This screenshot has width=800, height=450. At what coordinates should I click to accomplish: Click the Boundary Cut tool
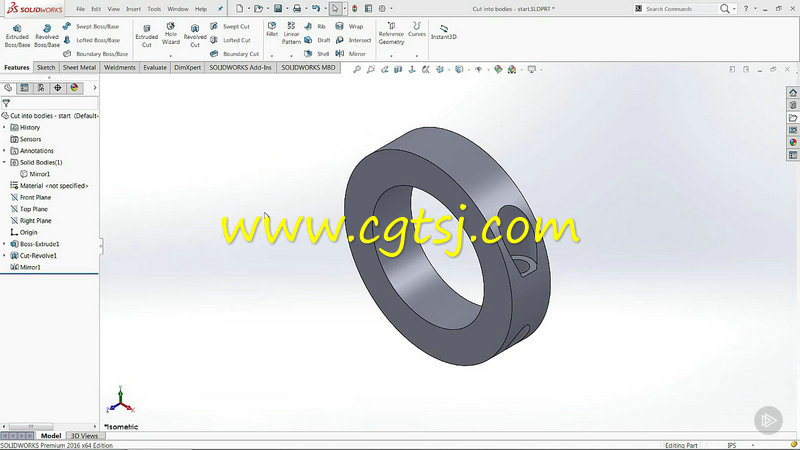coord(235,54)
